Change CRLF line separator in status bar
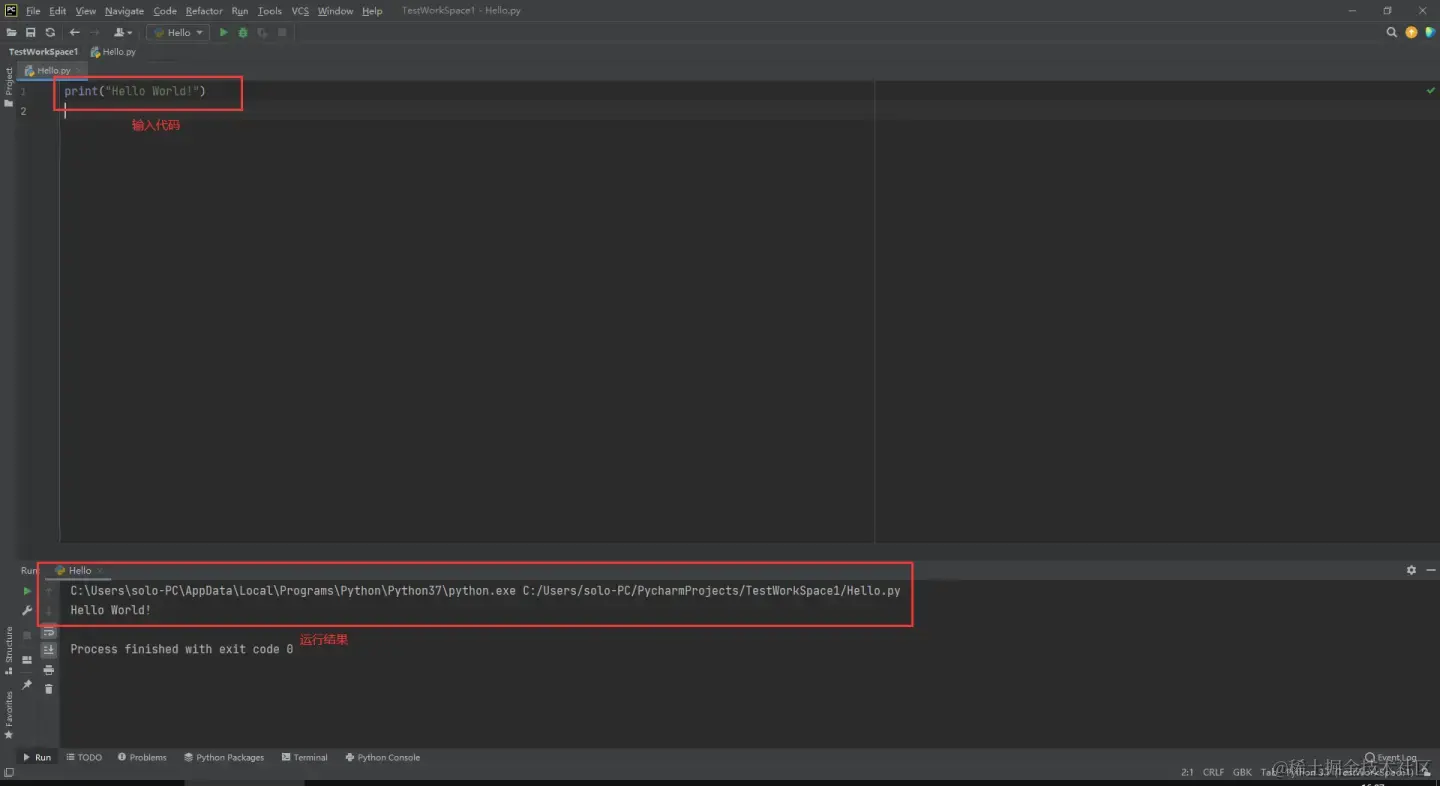1440x786 pixels. [1213, 772]
